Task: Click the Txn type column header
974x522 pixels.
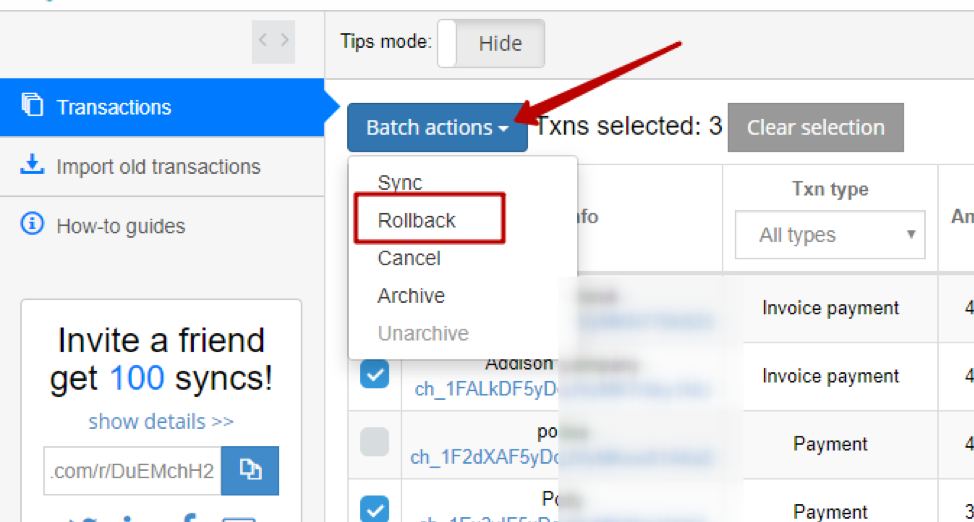Action: tap(830, 189)
